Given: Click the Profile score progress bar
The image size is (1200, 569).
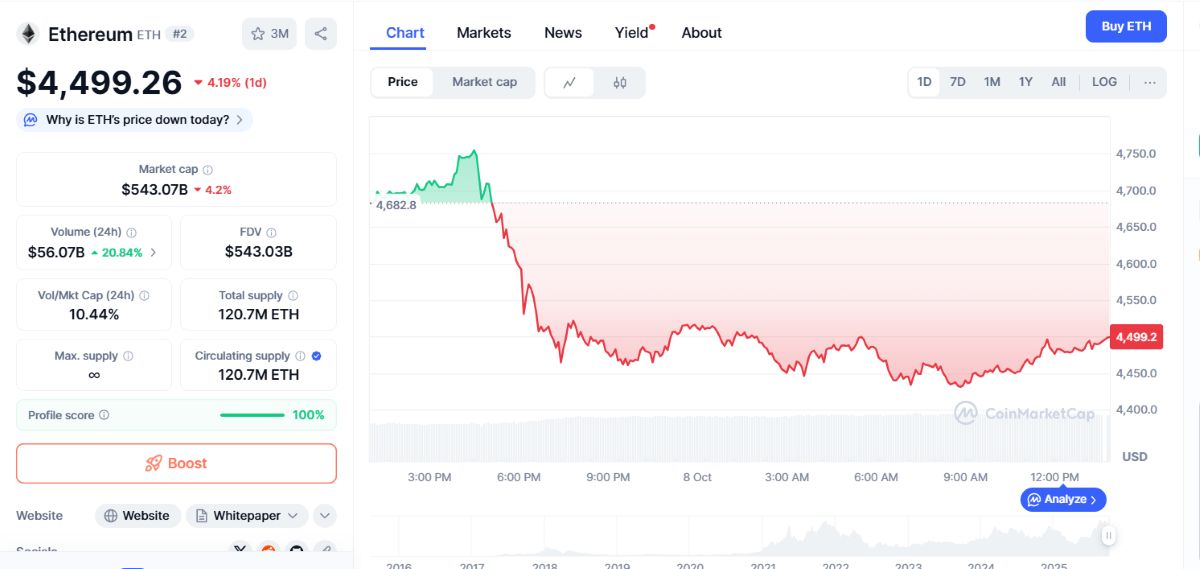Looking at the screenshot, I should coord(252,415).
